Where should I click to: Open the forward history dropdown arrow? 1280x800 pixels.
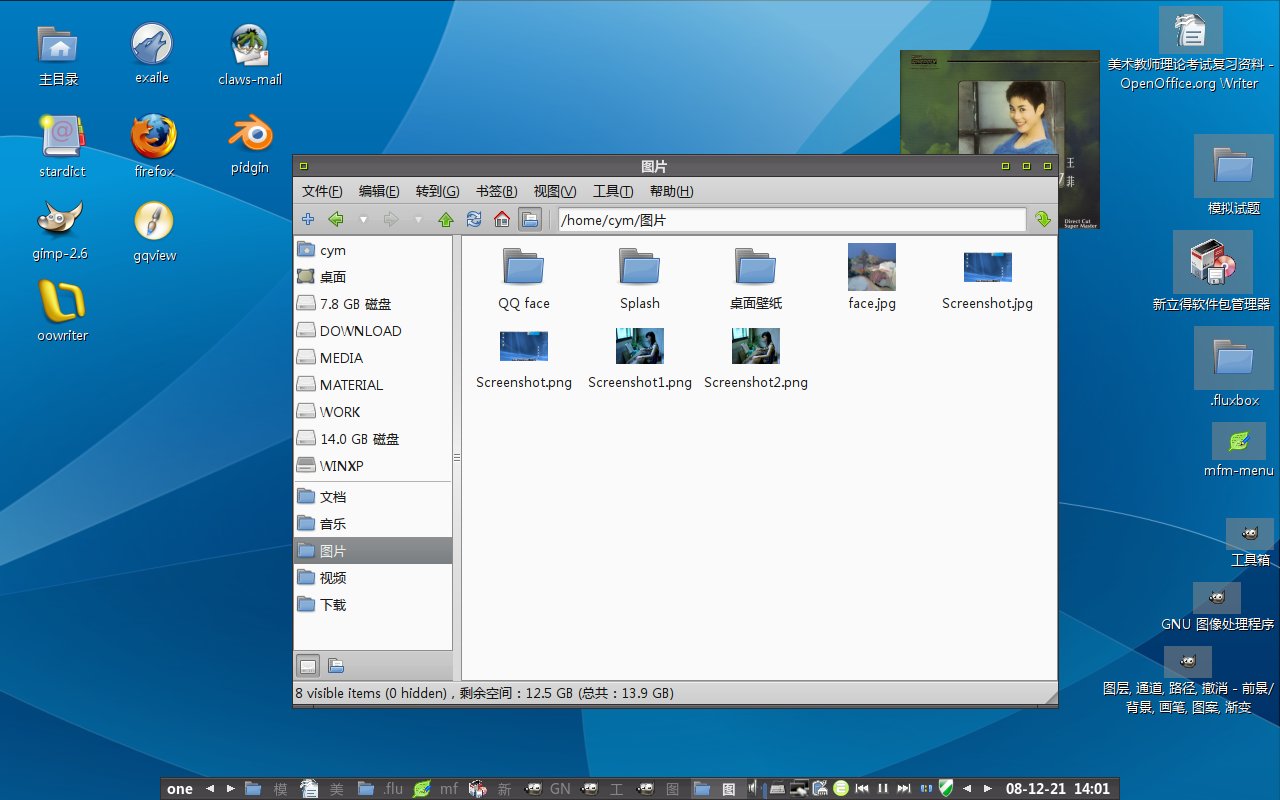point(418,219)
